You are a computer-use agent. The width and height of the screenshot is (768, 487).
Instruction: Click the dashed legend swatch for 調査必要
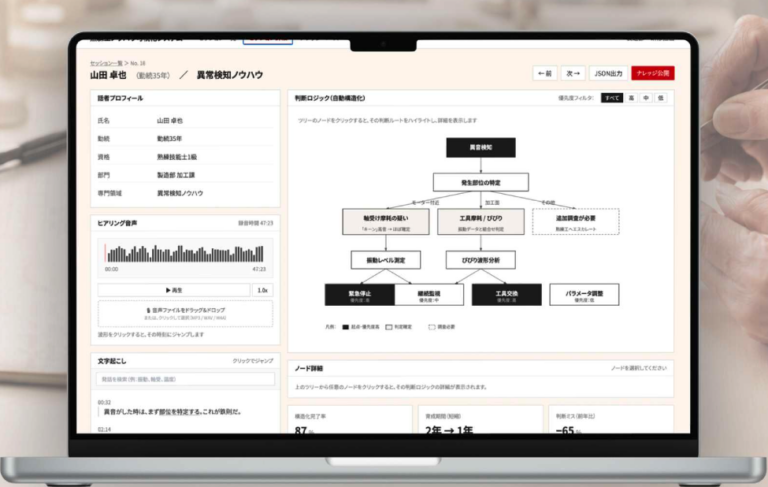click(432, 327)
